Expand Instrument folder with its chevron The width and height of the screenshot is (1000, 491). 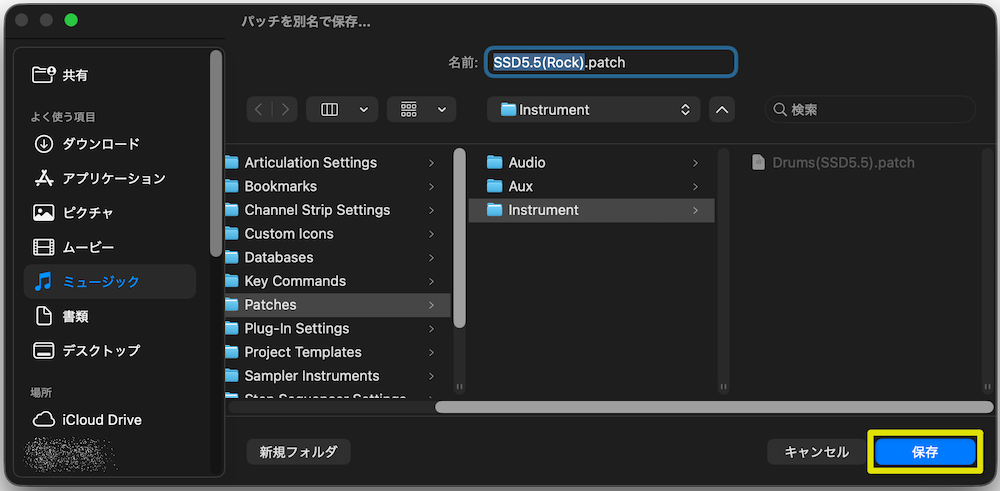[x=695, y=210]
